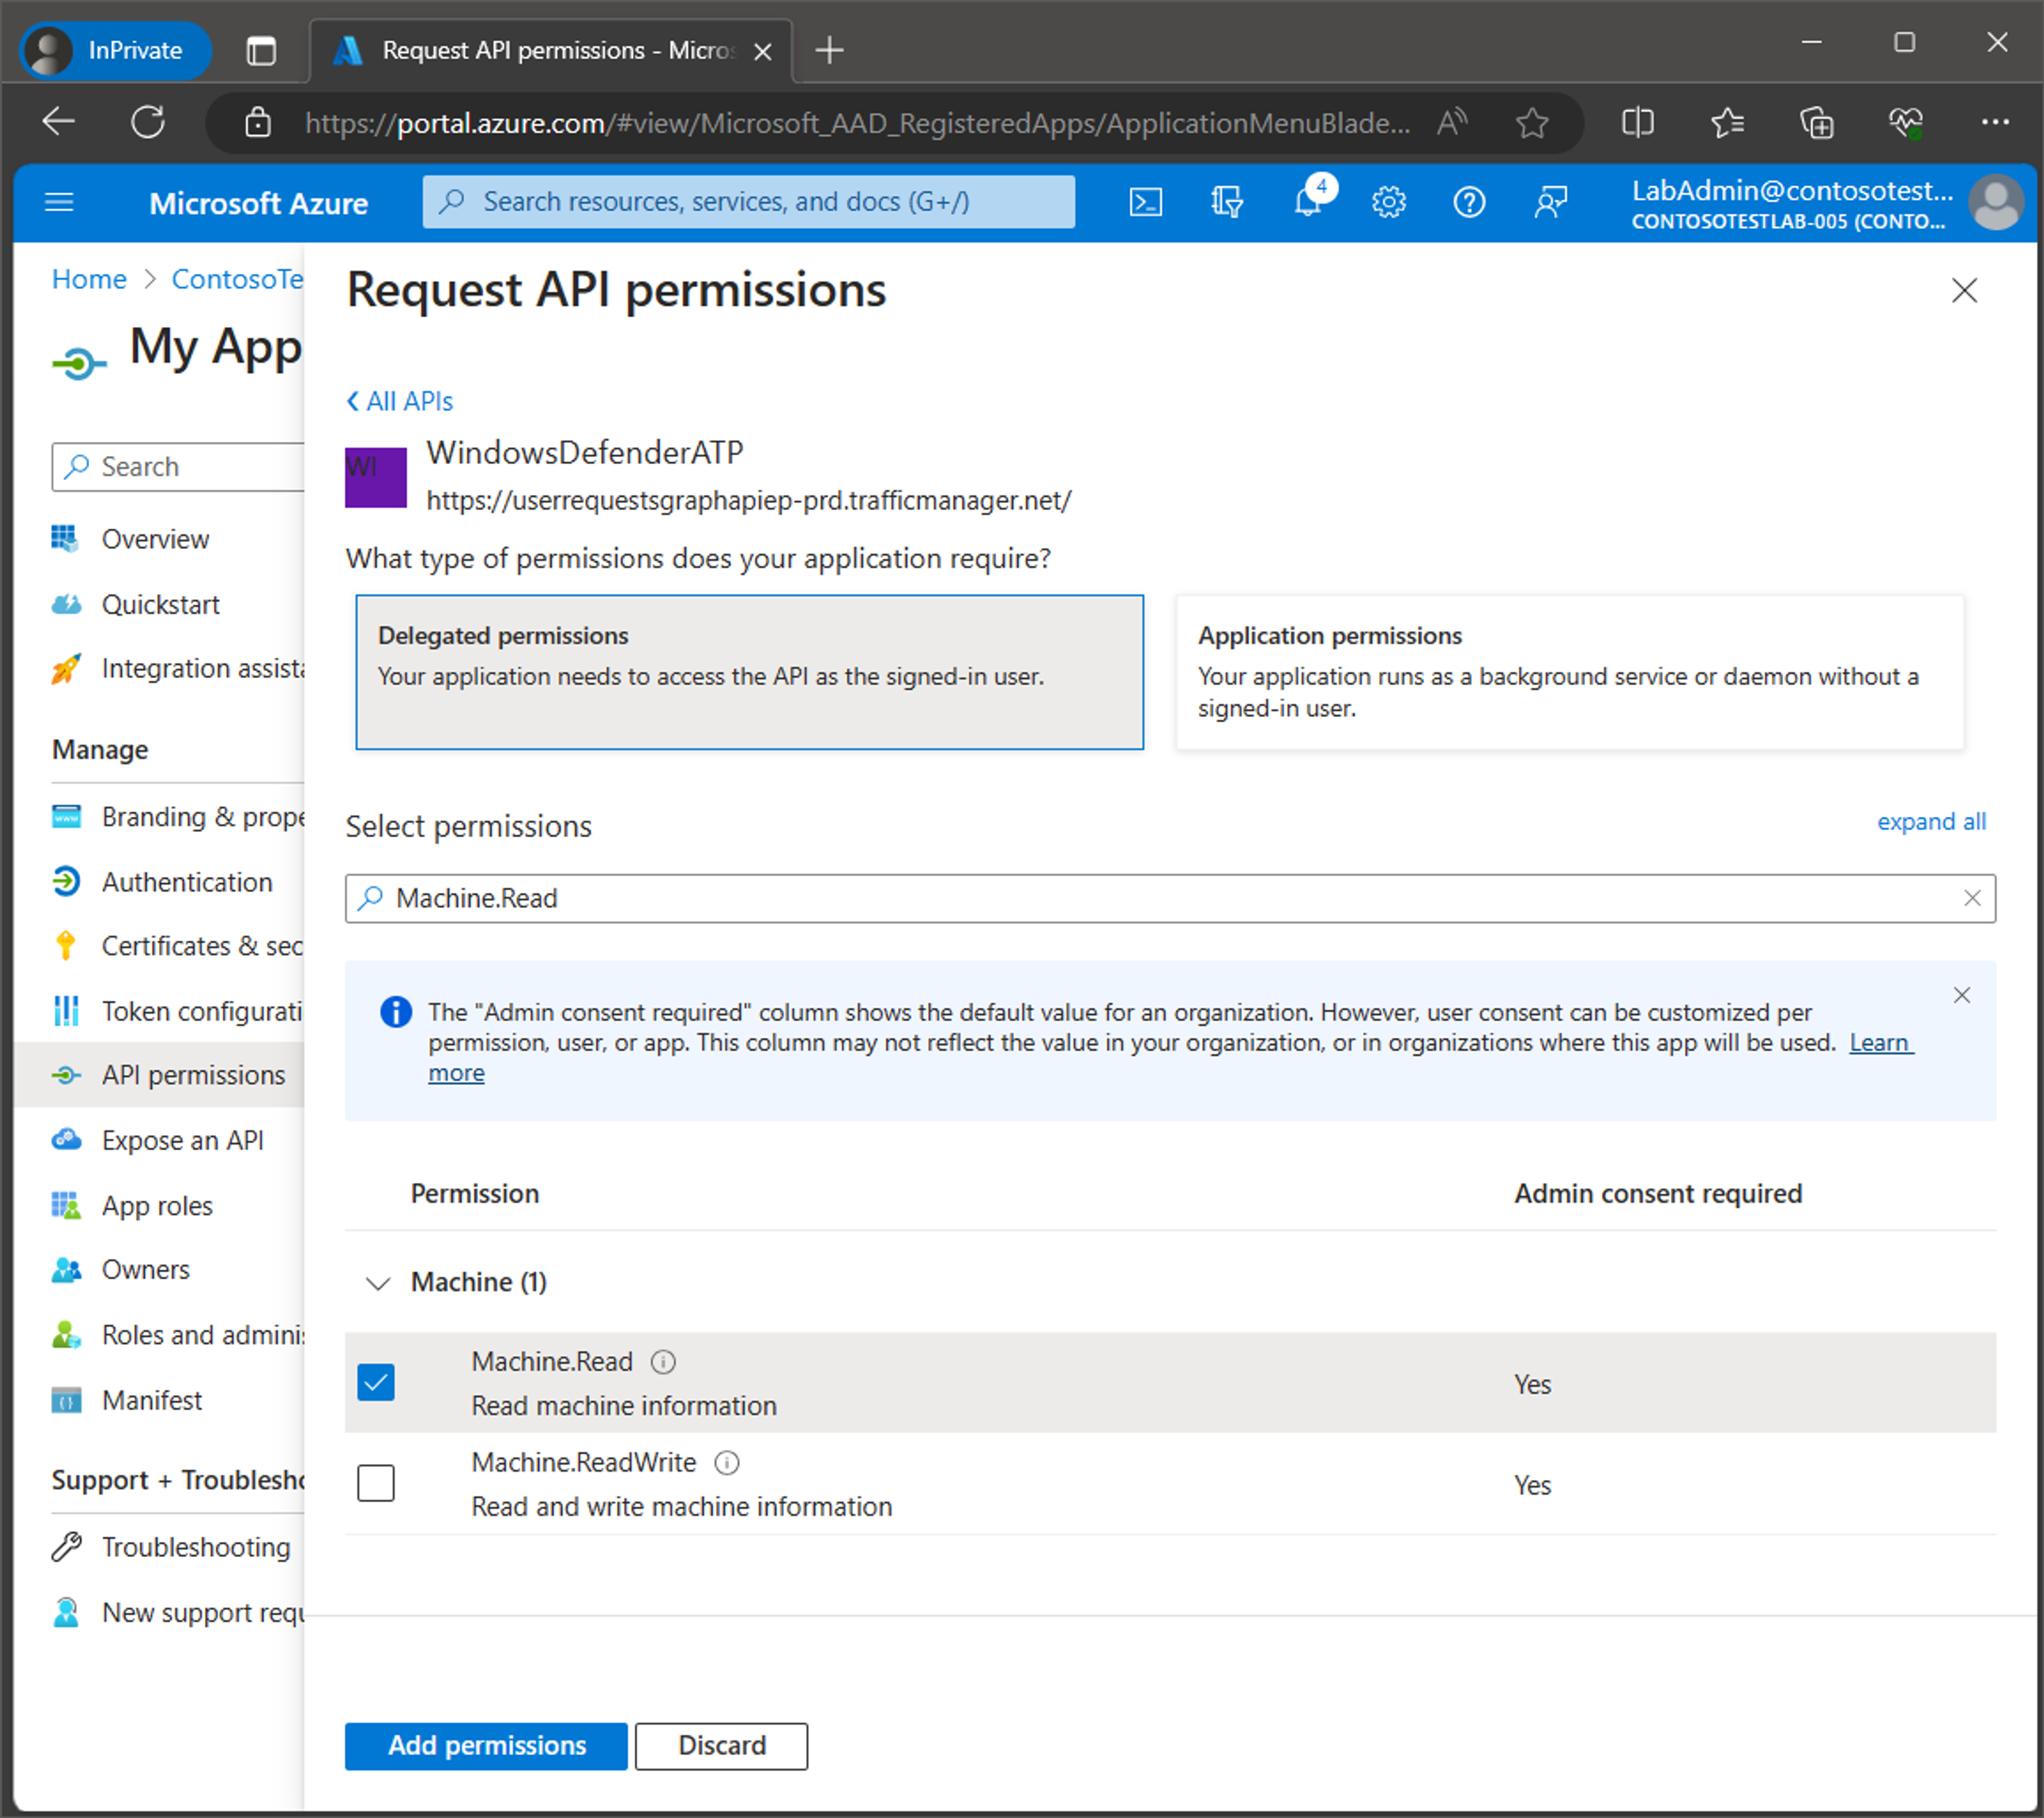Open split screen icon in browser toolbar
2044x1818 pixels.
[1637, 122]
